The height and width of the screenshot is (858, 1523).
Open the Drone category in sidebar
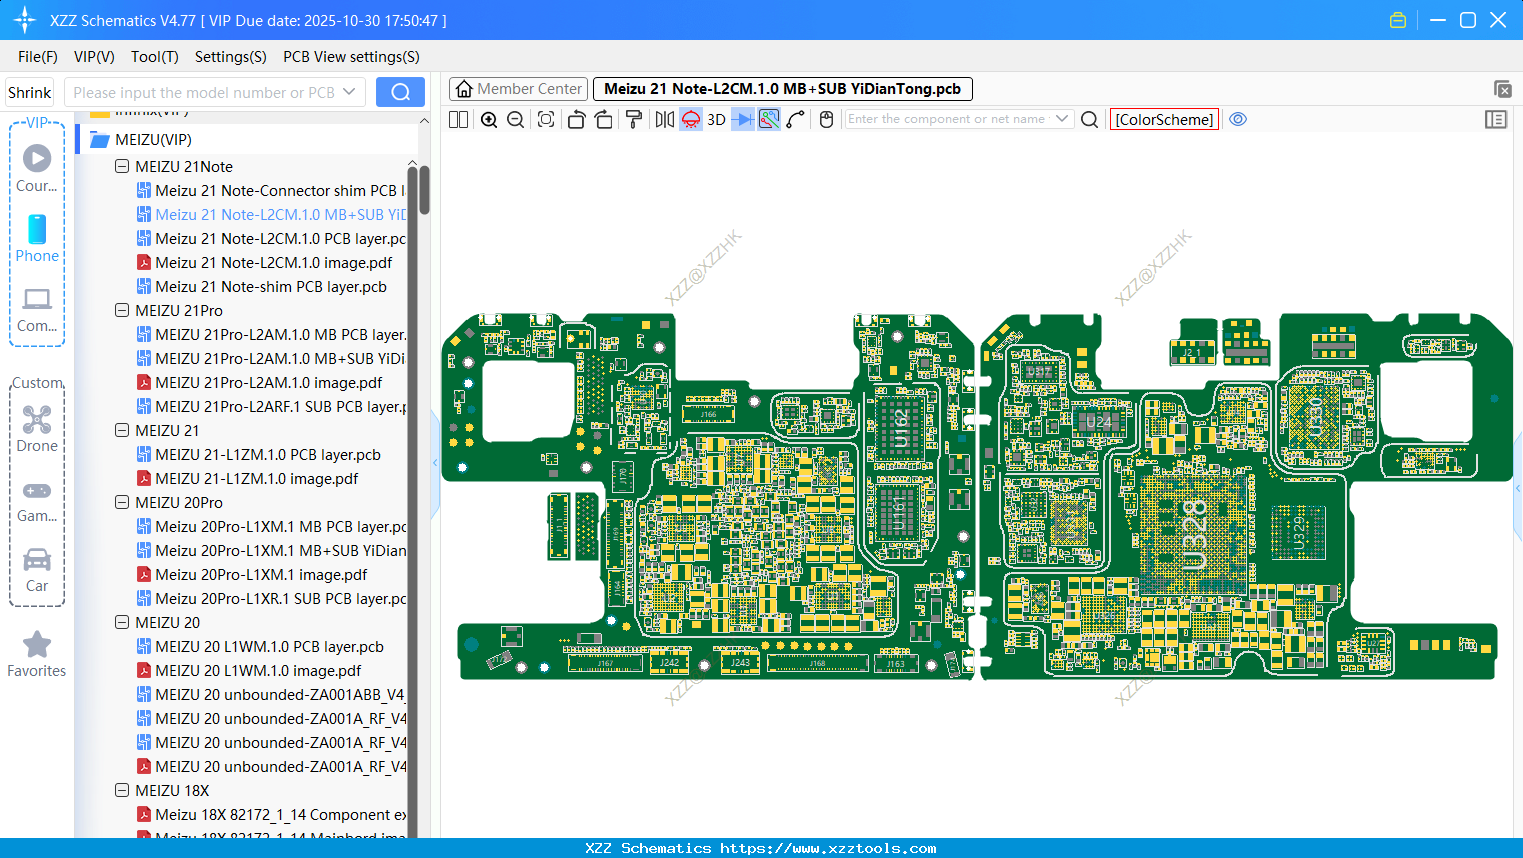[37, 429]
